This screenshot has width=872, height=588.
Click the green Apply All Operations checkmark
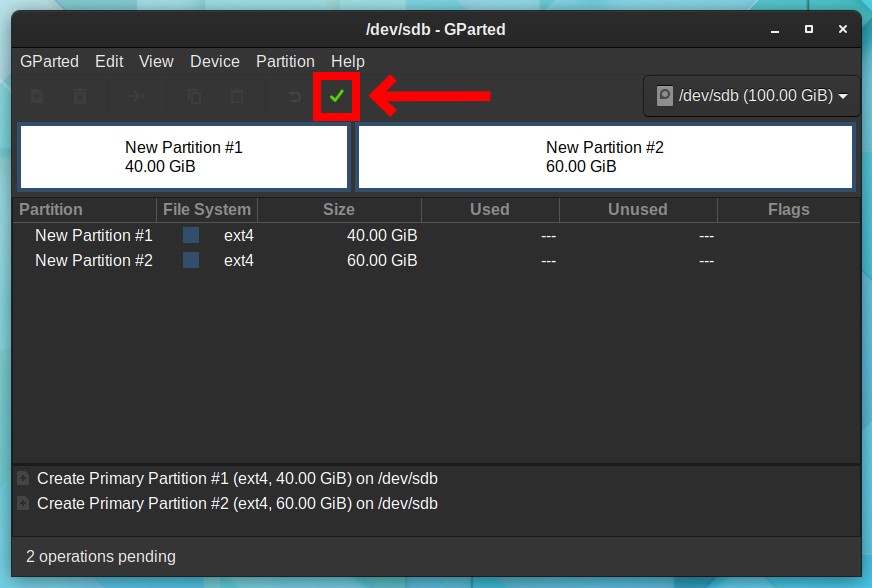tap(336, 96)
